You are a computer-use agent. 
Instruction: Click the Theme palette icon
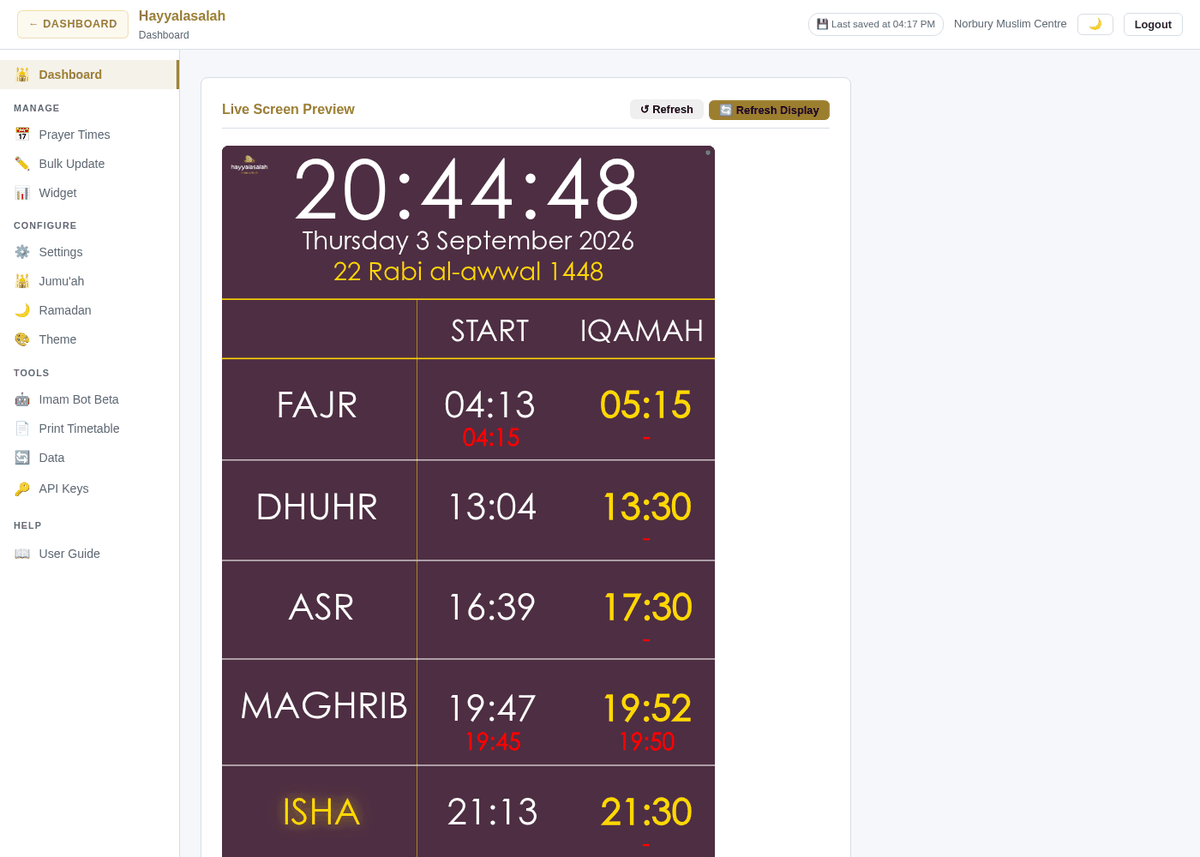coord(22,339)
